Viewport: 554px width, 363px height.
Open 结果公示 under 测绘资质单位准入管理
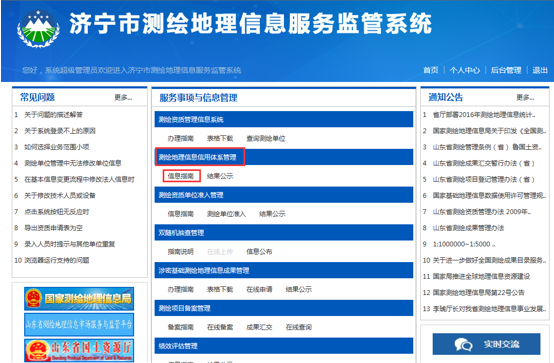coord(272,213)
